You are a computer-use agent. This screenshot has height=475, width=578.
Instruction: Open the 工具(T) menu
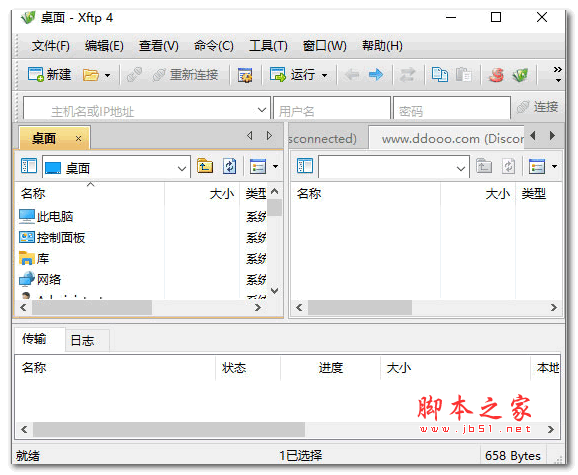coord(268,46)
